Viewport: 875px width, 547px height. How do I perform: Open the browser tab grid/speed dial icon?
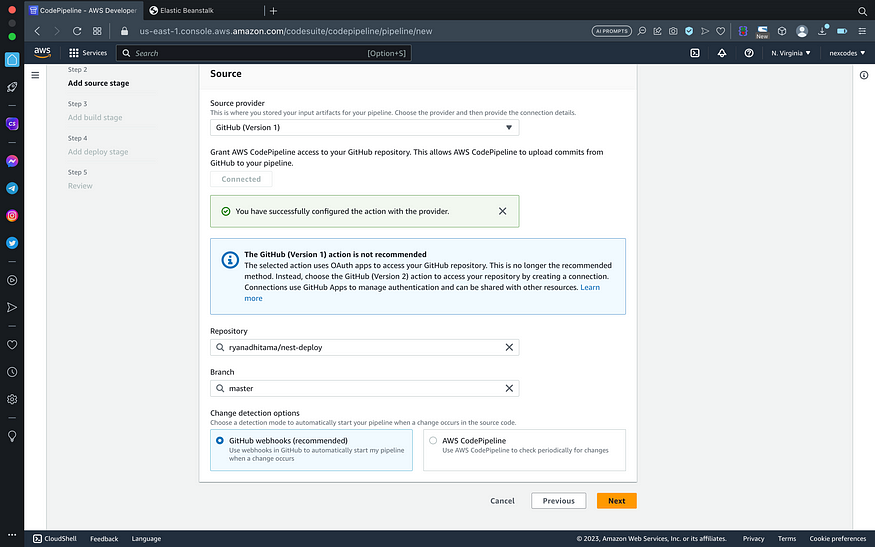coord(97,31)
